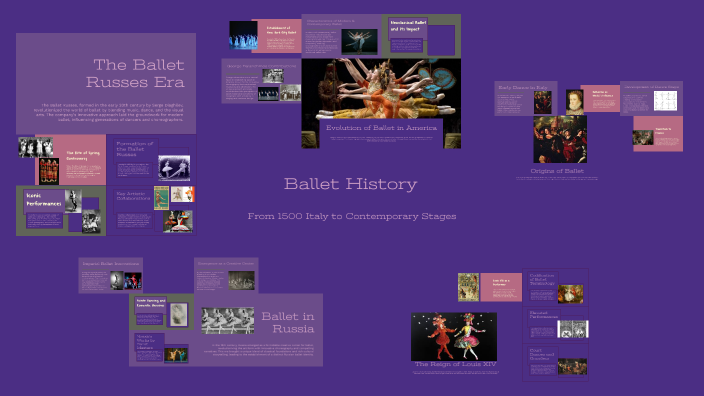Image resolution: width=704 pixels, height=396 pixels.
Task: Click the blue-lit stage dancers thumbnail
Action: pos(243,35)
